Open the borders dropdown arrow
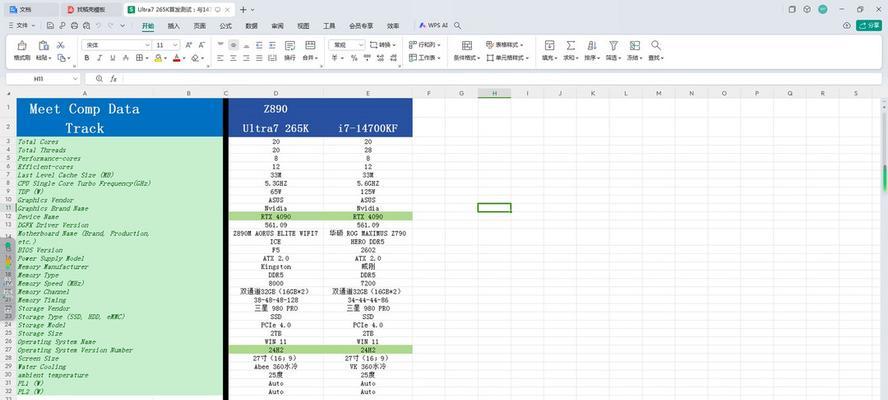The width and height of the screenshot is (888, 400). coord(146,58)
